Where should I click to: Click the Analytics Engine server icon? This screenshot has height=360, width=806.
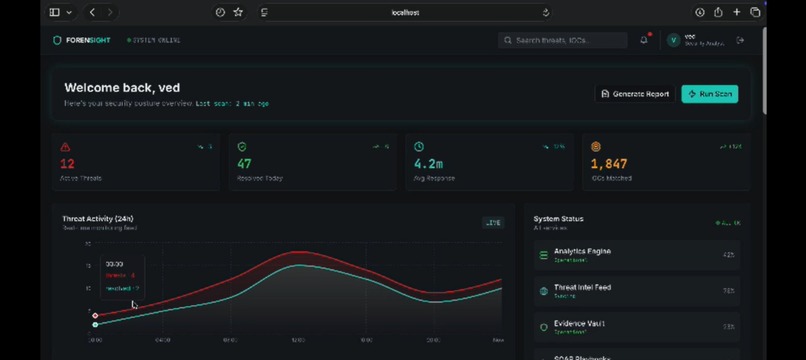pyautogui.click(x=544, y=255)
